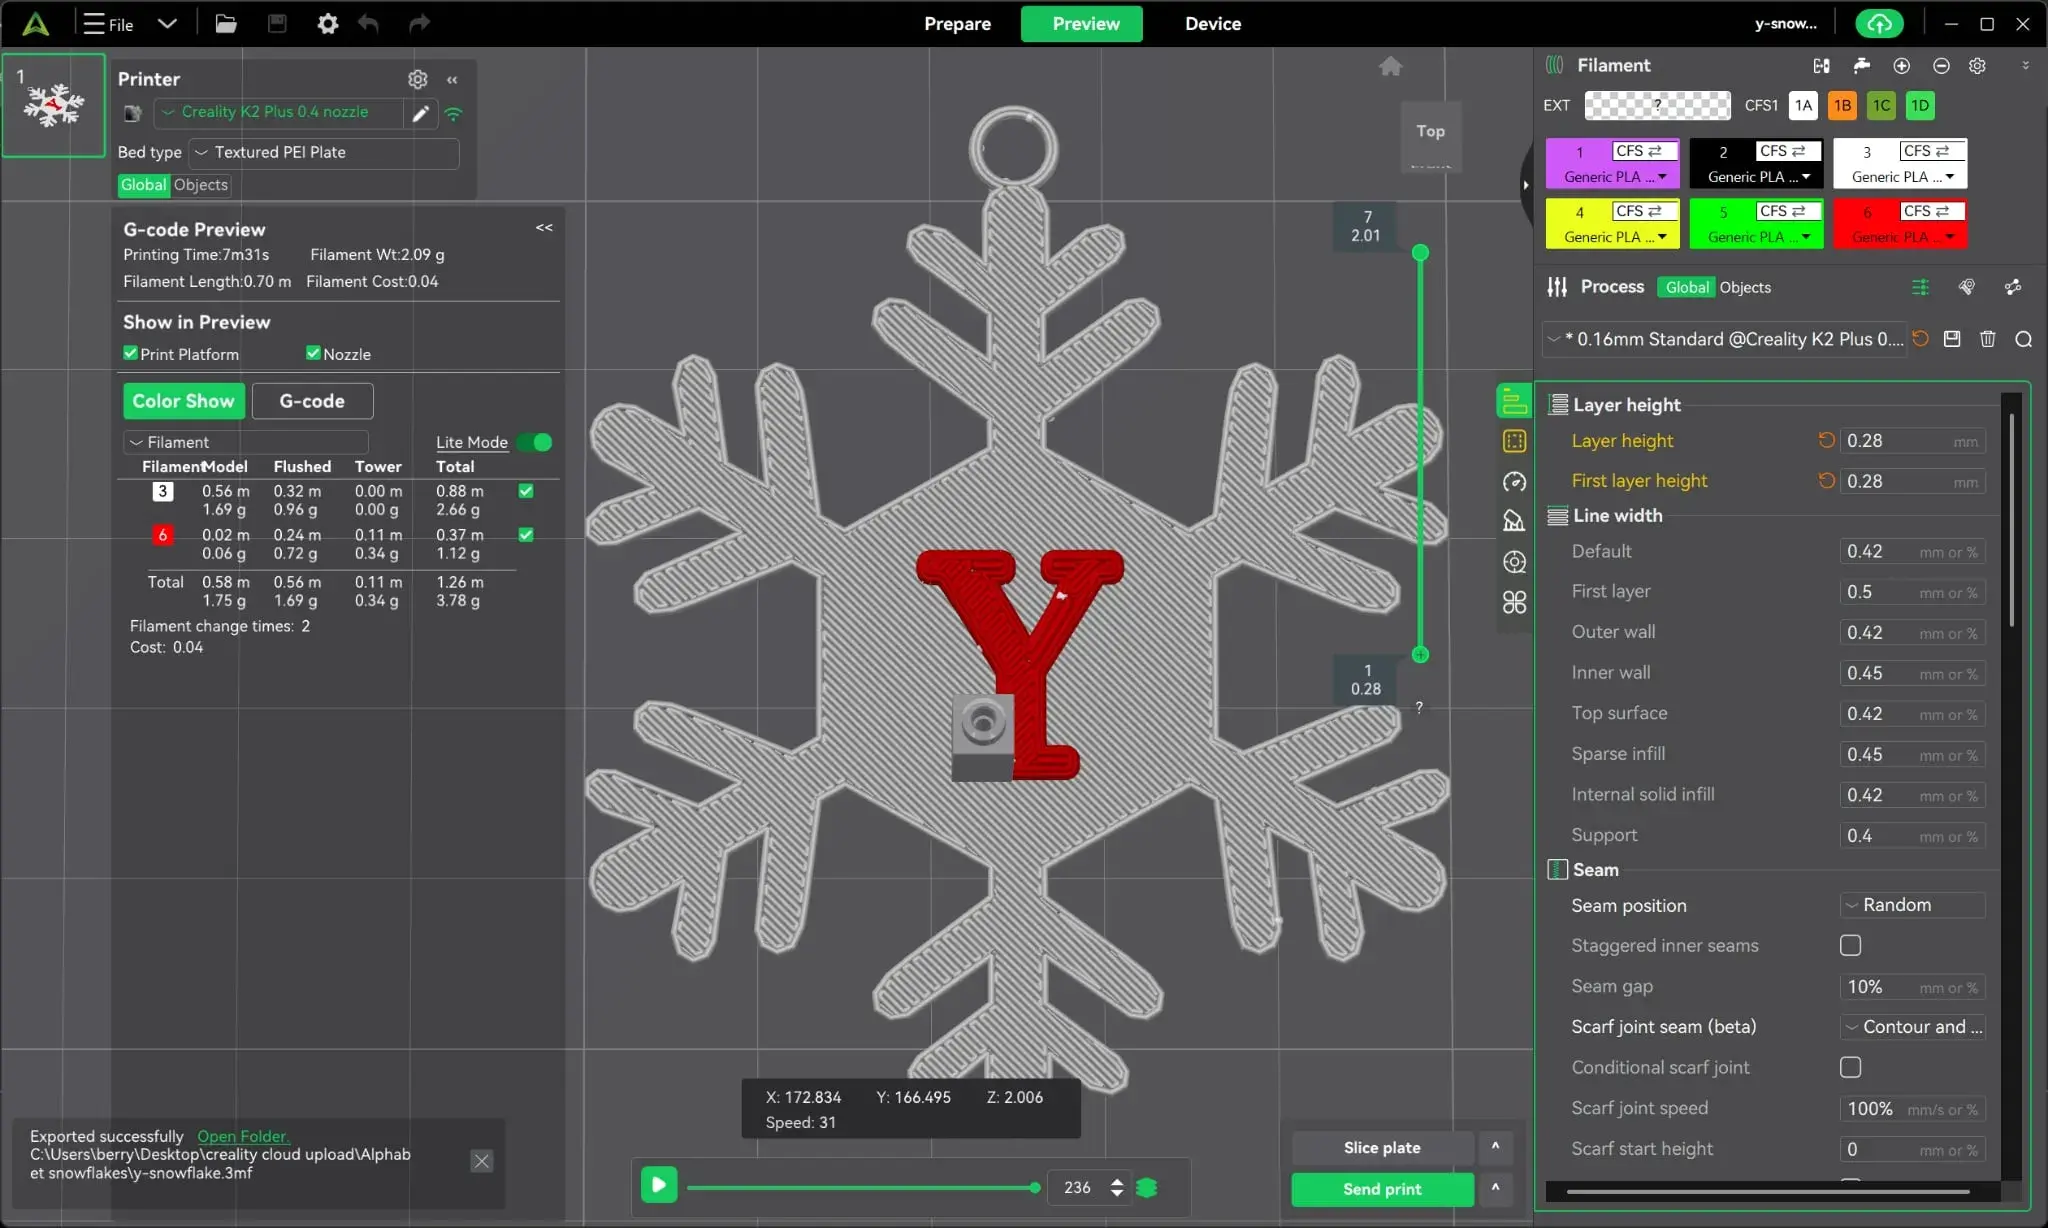The image size is (2048, 1228).
Task: Click the Send print button
Action: (1382, 1189)
